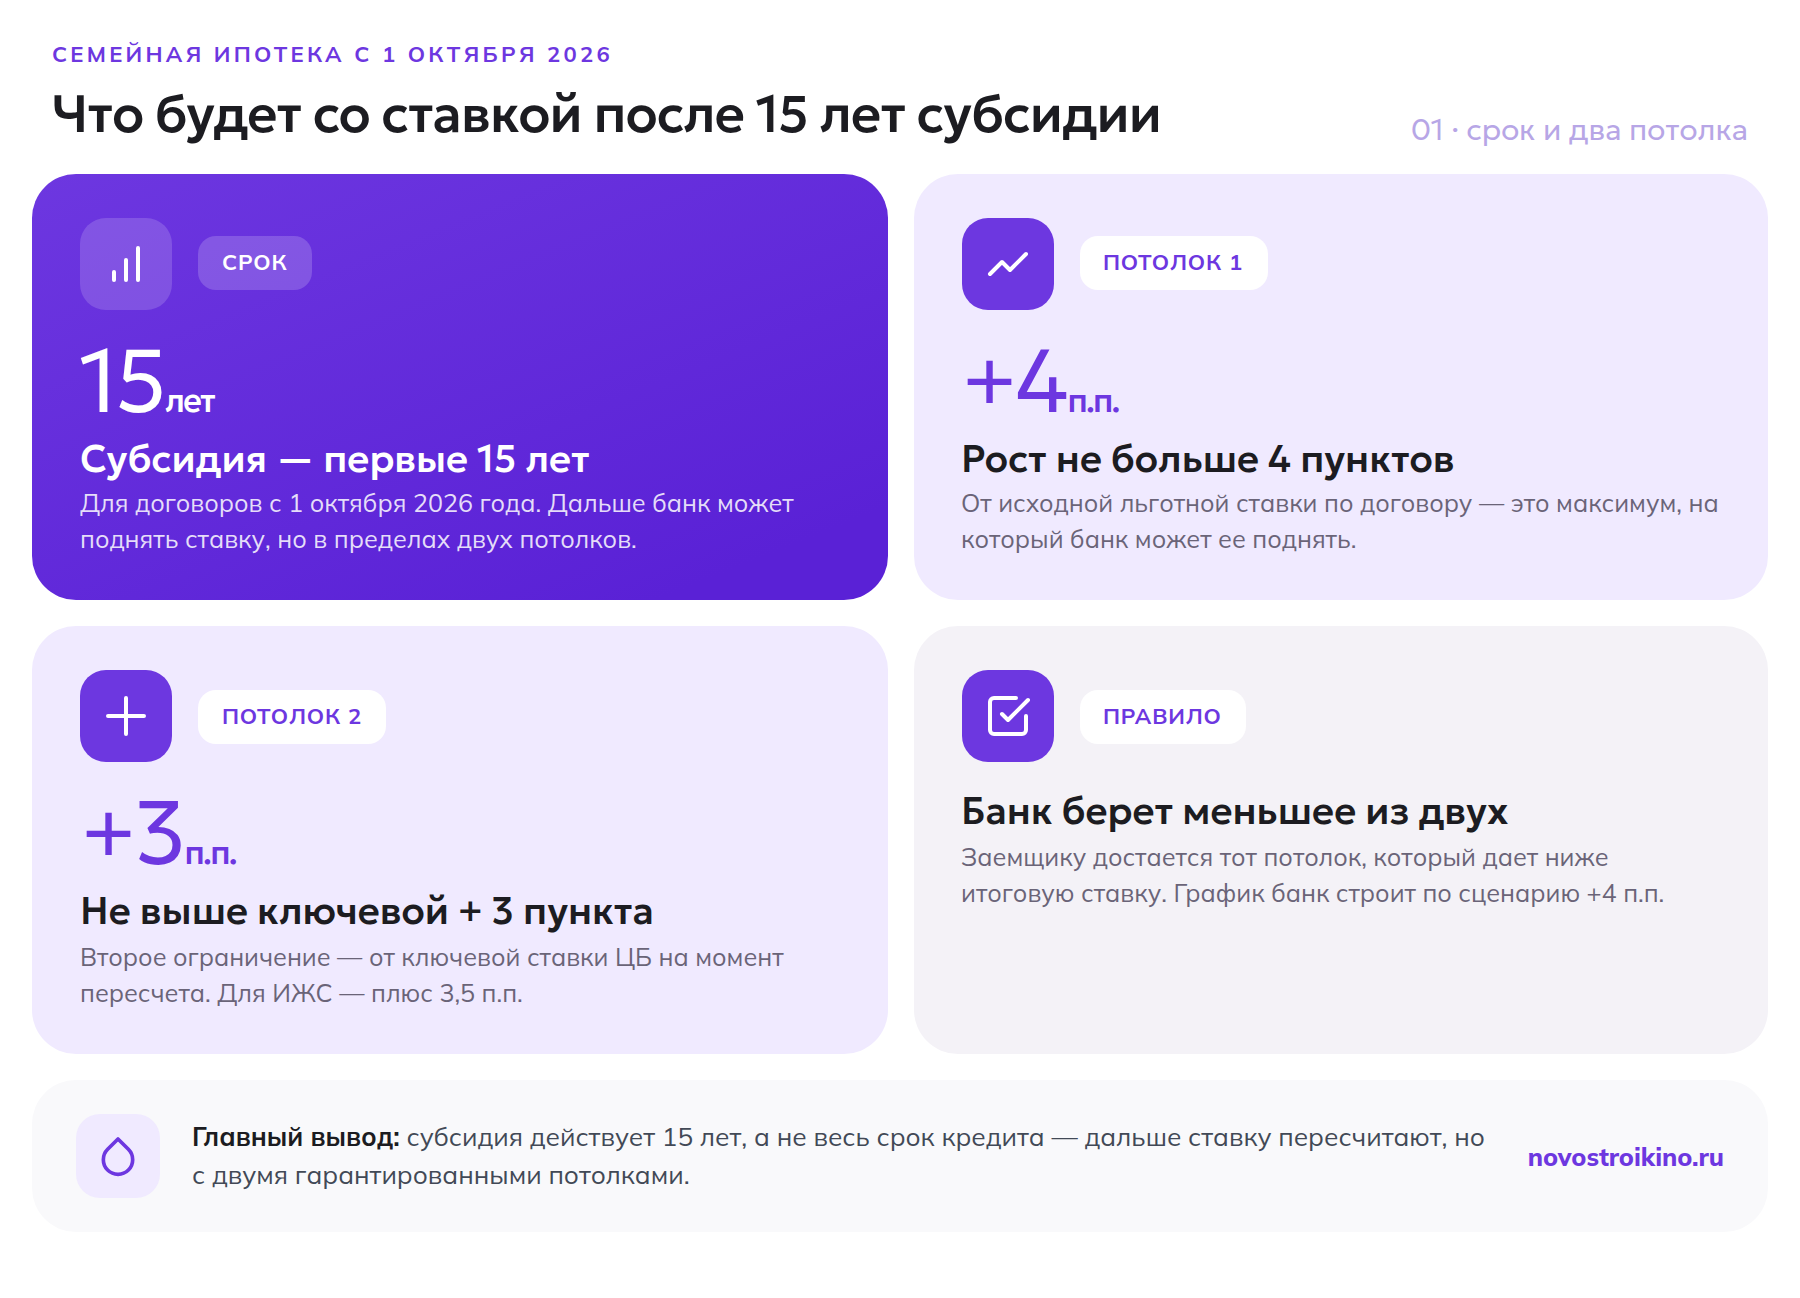
Task: Click the heading 'Банк берет меньшее из двух'
Action: 1234,812
